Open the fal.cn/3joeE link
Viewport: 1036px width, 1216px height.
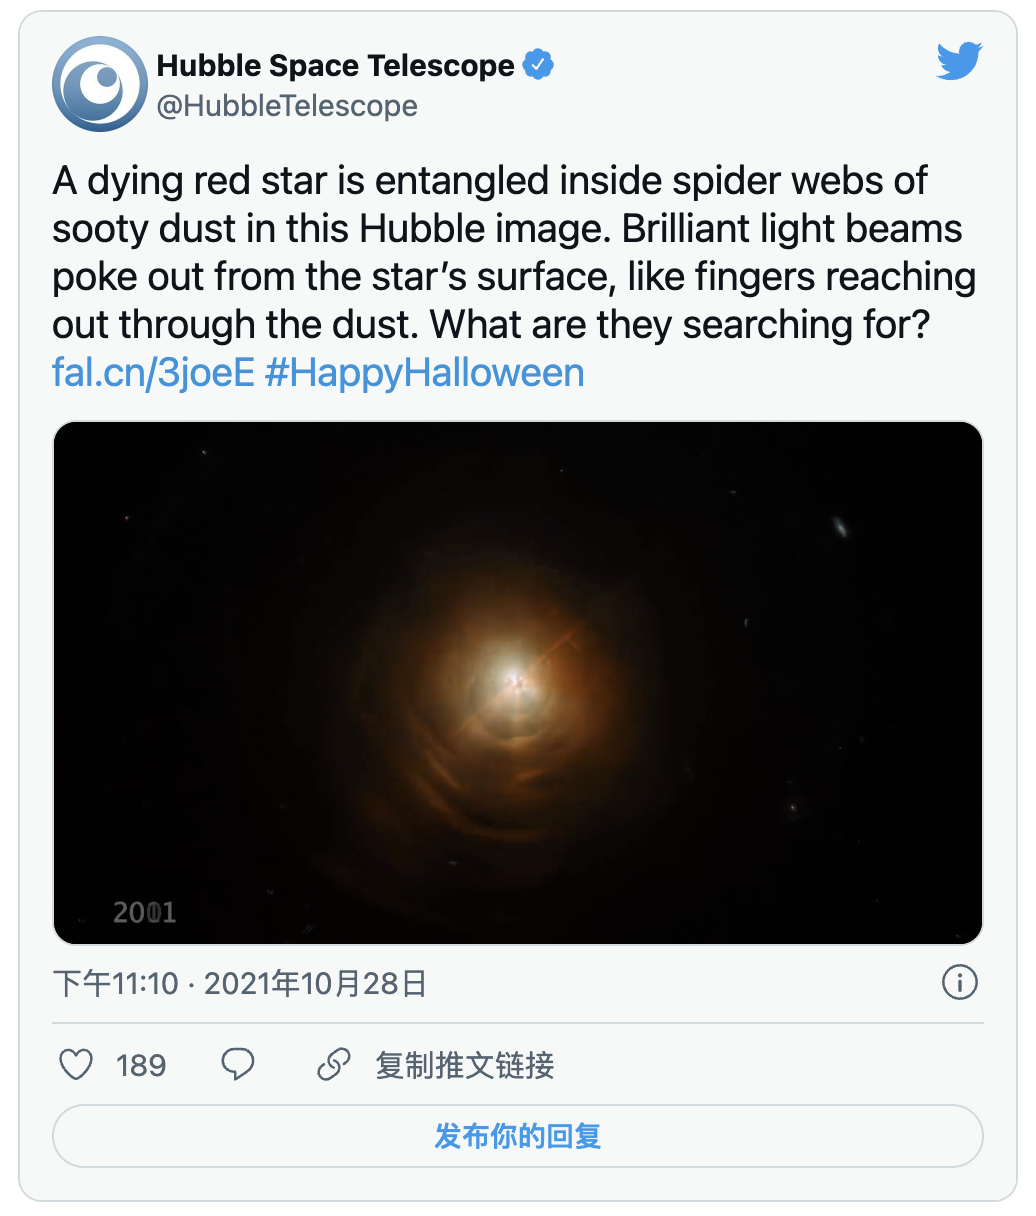coord(153,373)
